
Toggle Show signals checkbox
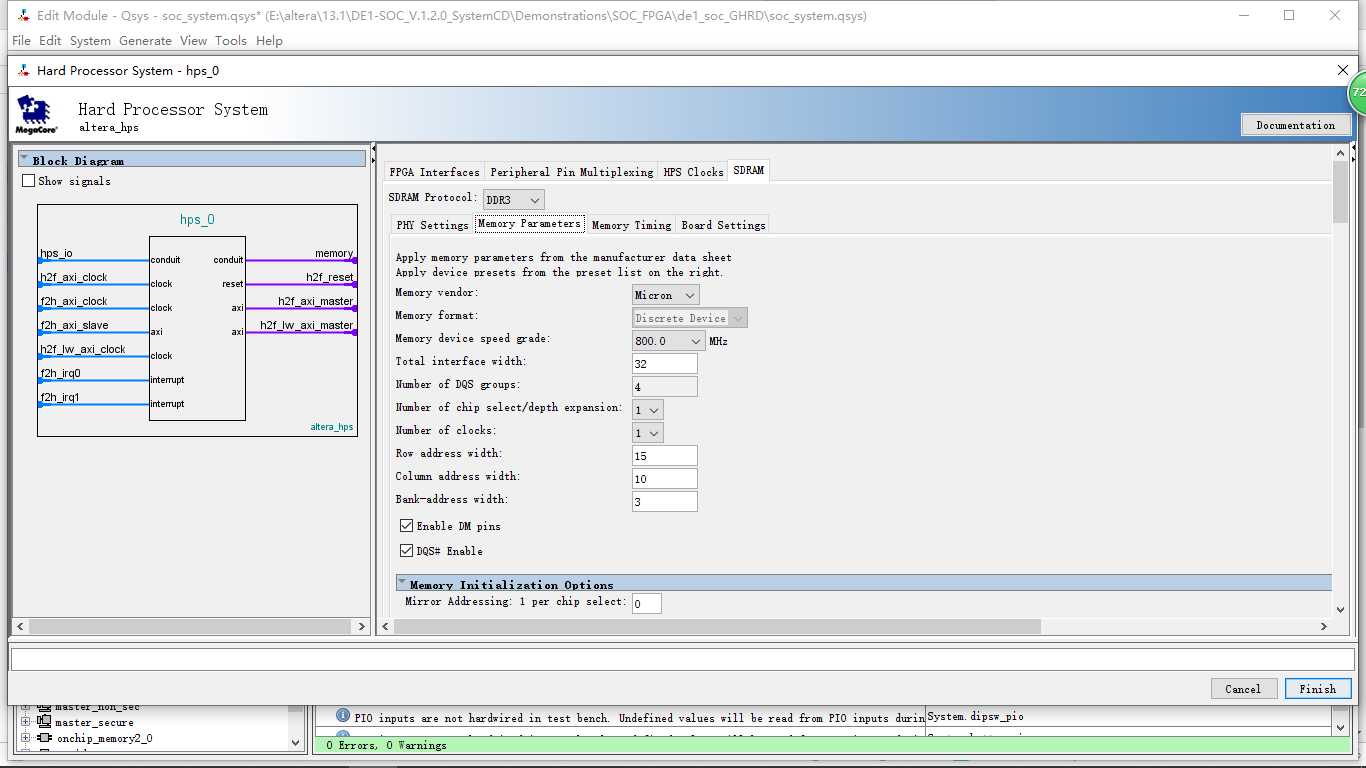click(28, 181)
